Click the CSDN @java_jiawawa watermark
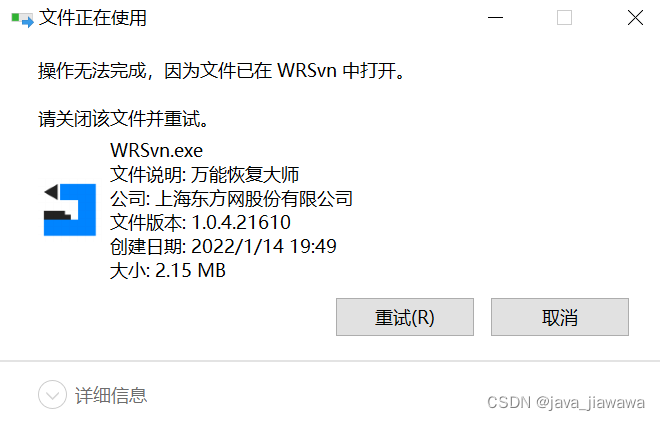This screenshot has width=660, height=421. pos(566,402)
